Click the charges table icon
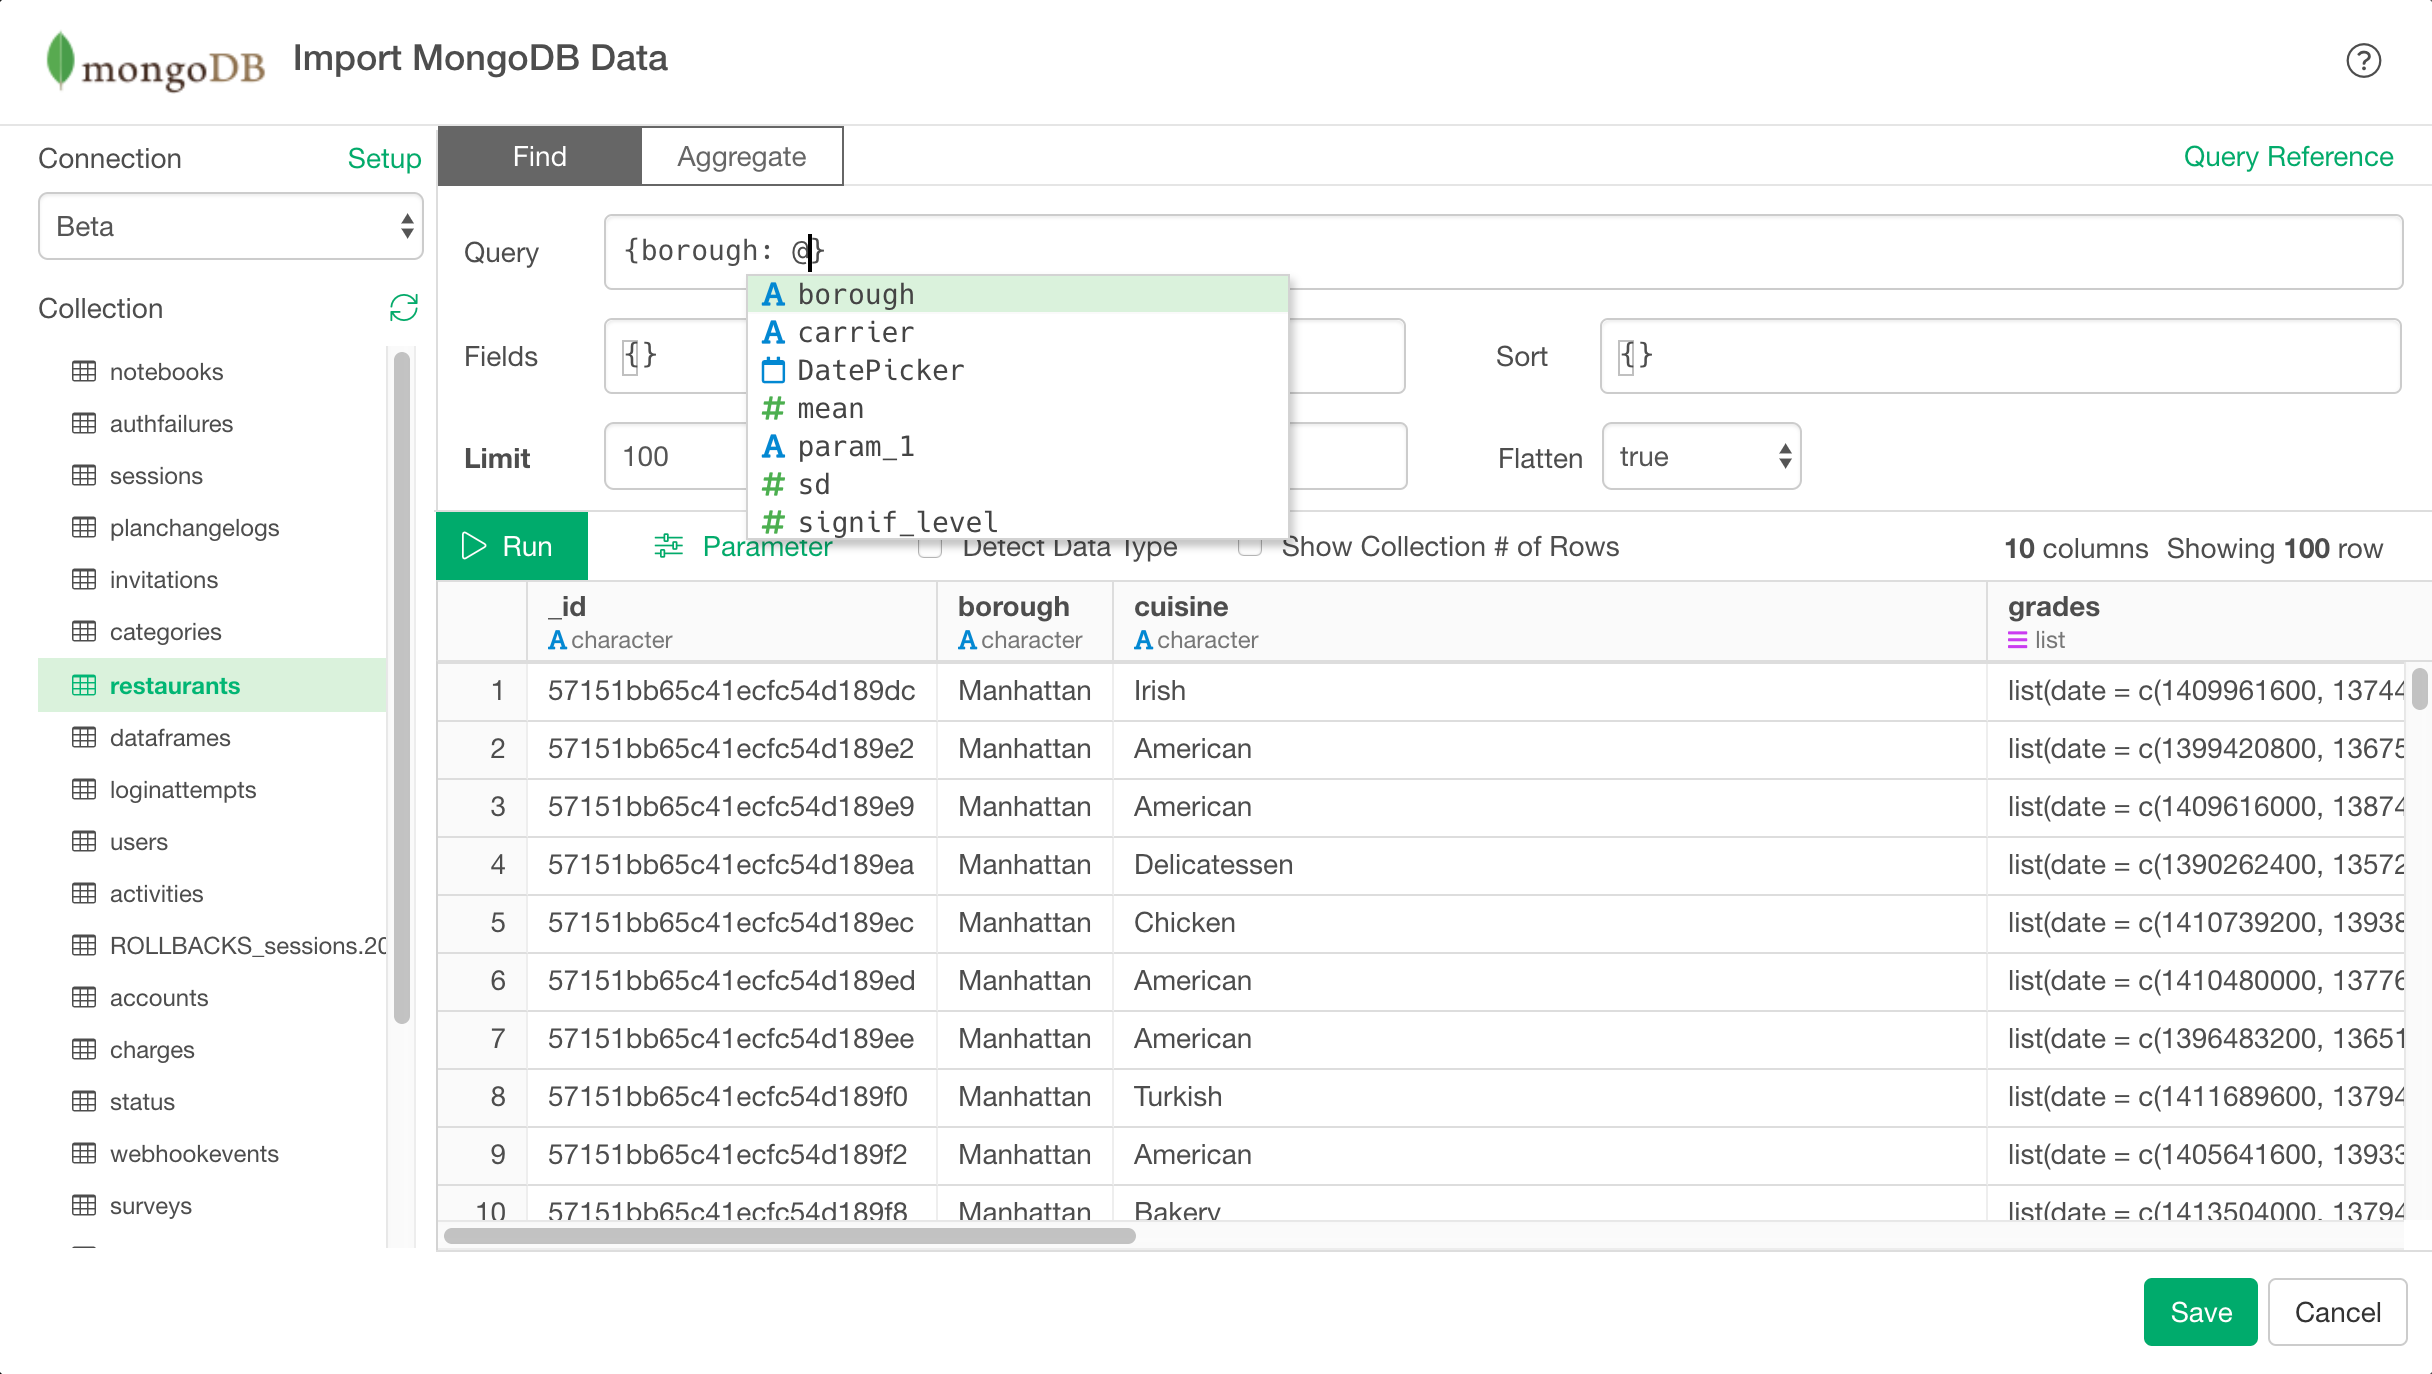 (84, 1049)
